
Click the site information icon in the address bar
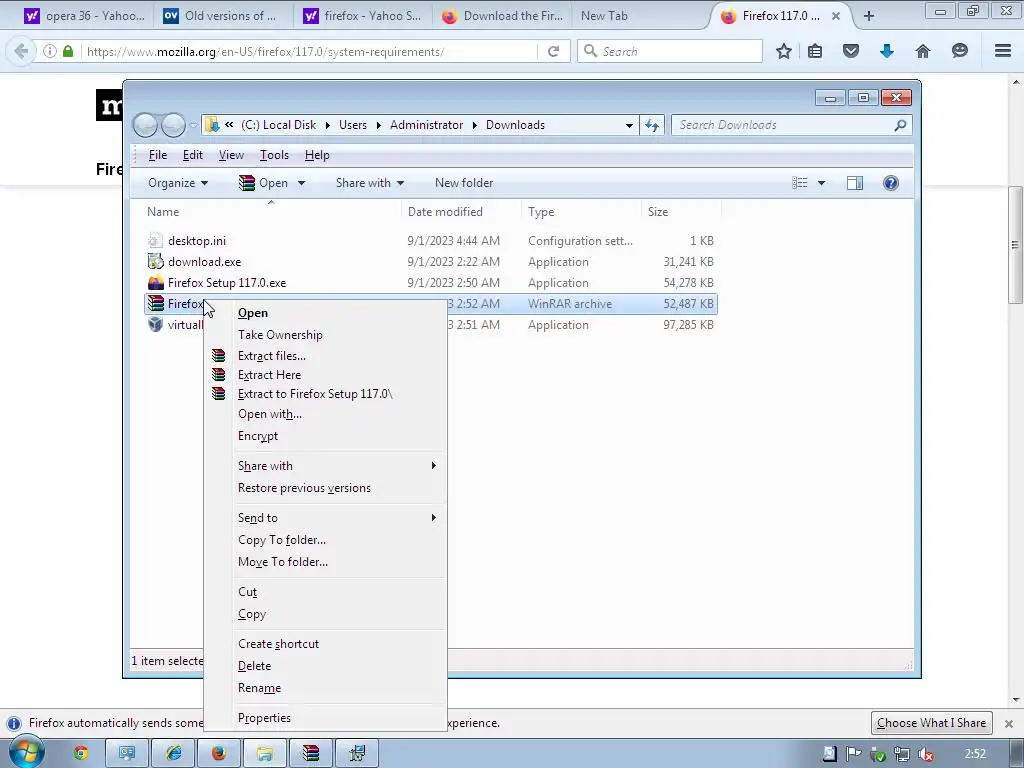(50, 51)
